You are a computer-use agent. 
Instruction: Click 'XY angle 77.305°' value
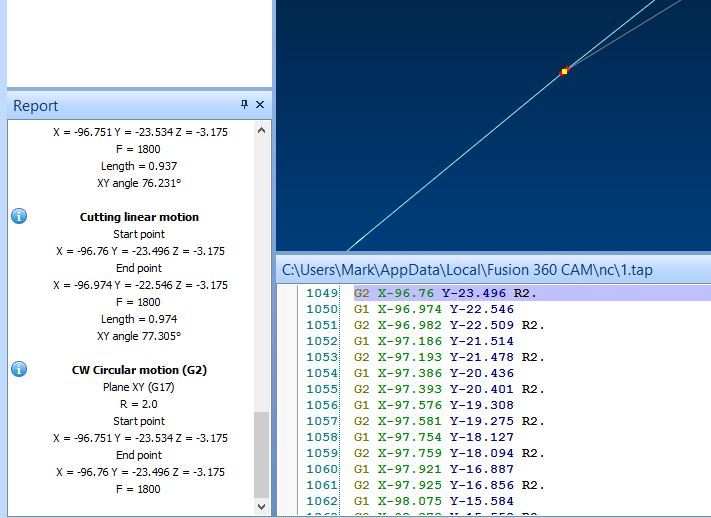139,336
